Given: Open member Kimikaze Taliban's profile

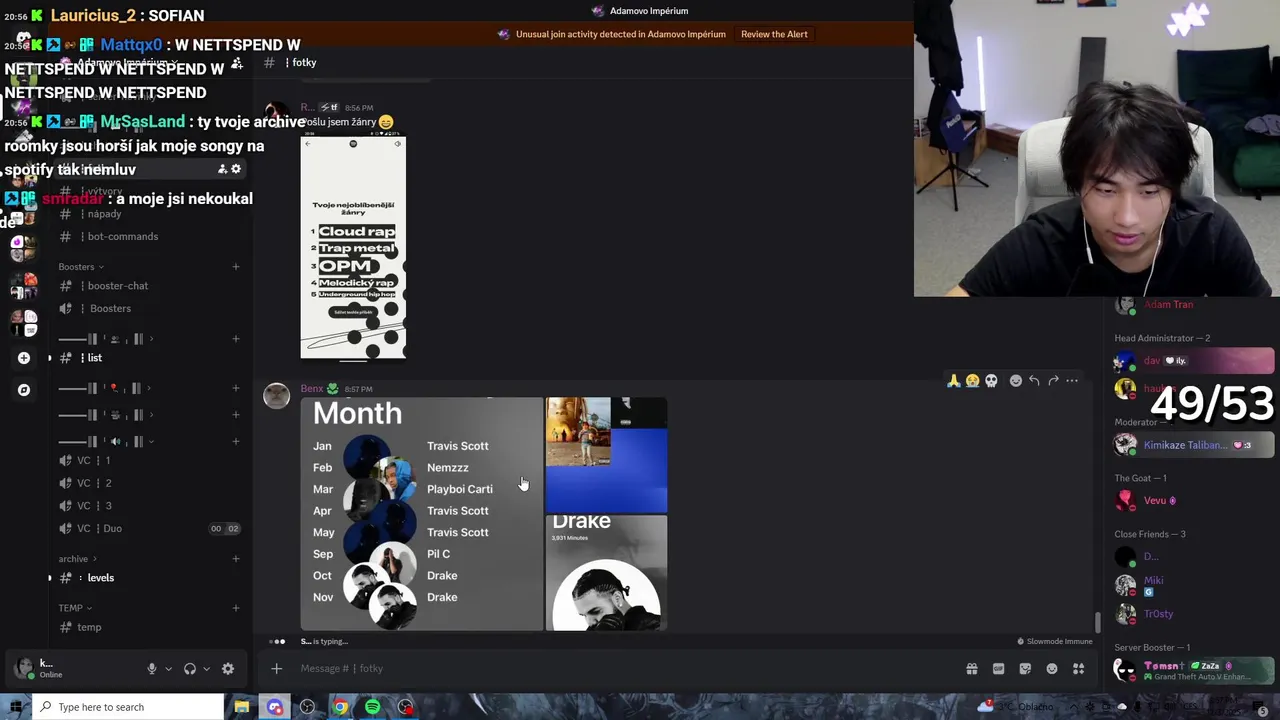Looking at the screenshot, I should coord(1194,445).
